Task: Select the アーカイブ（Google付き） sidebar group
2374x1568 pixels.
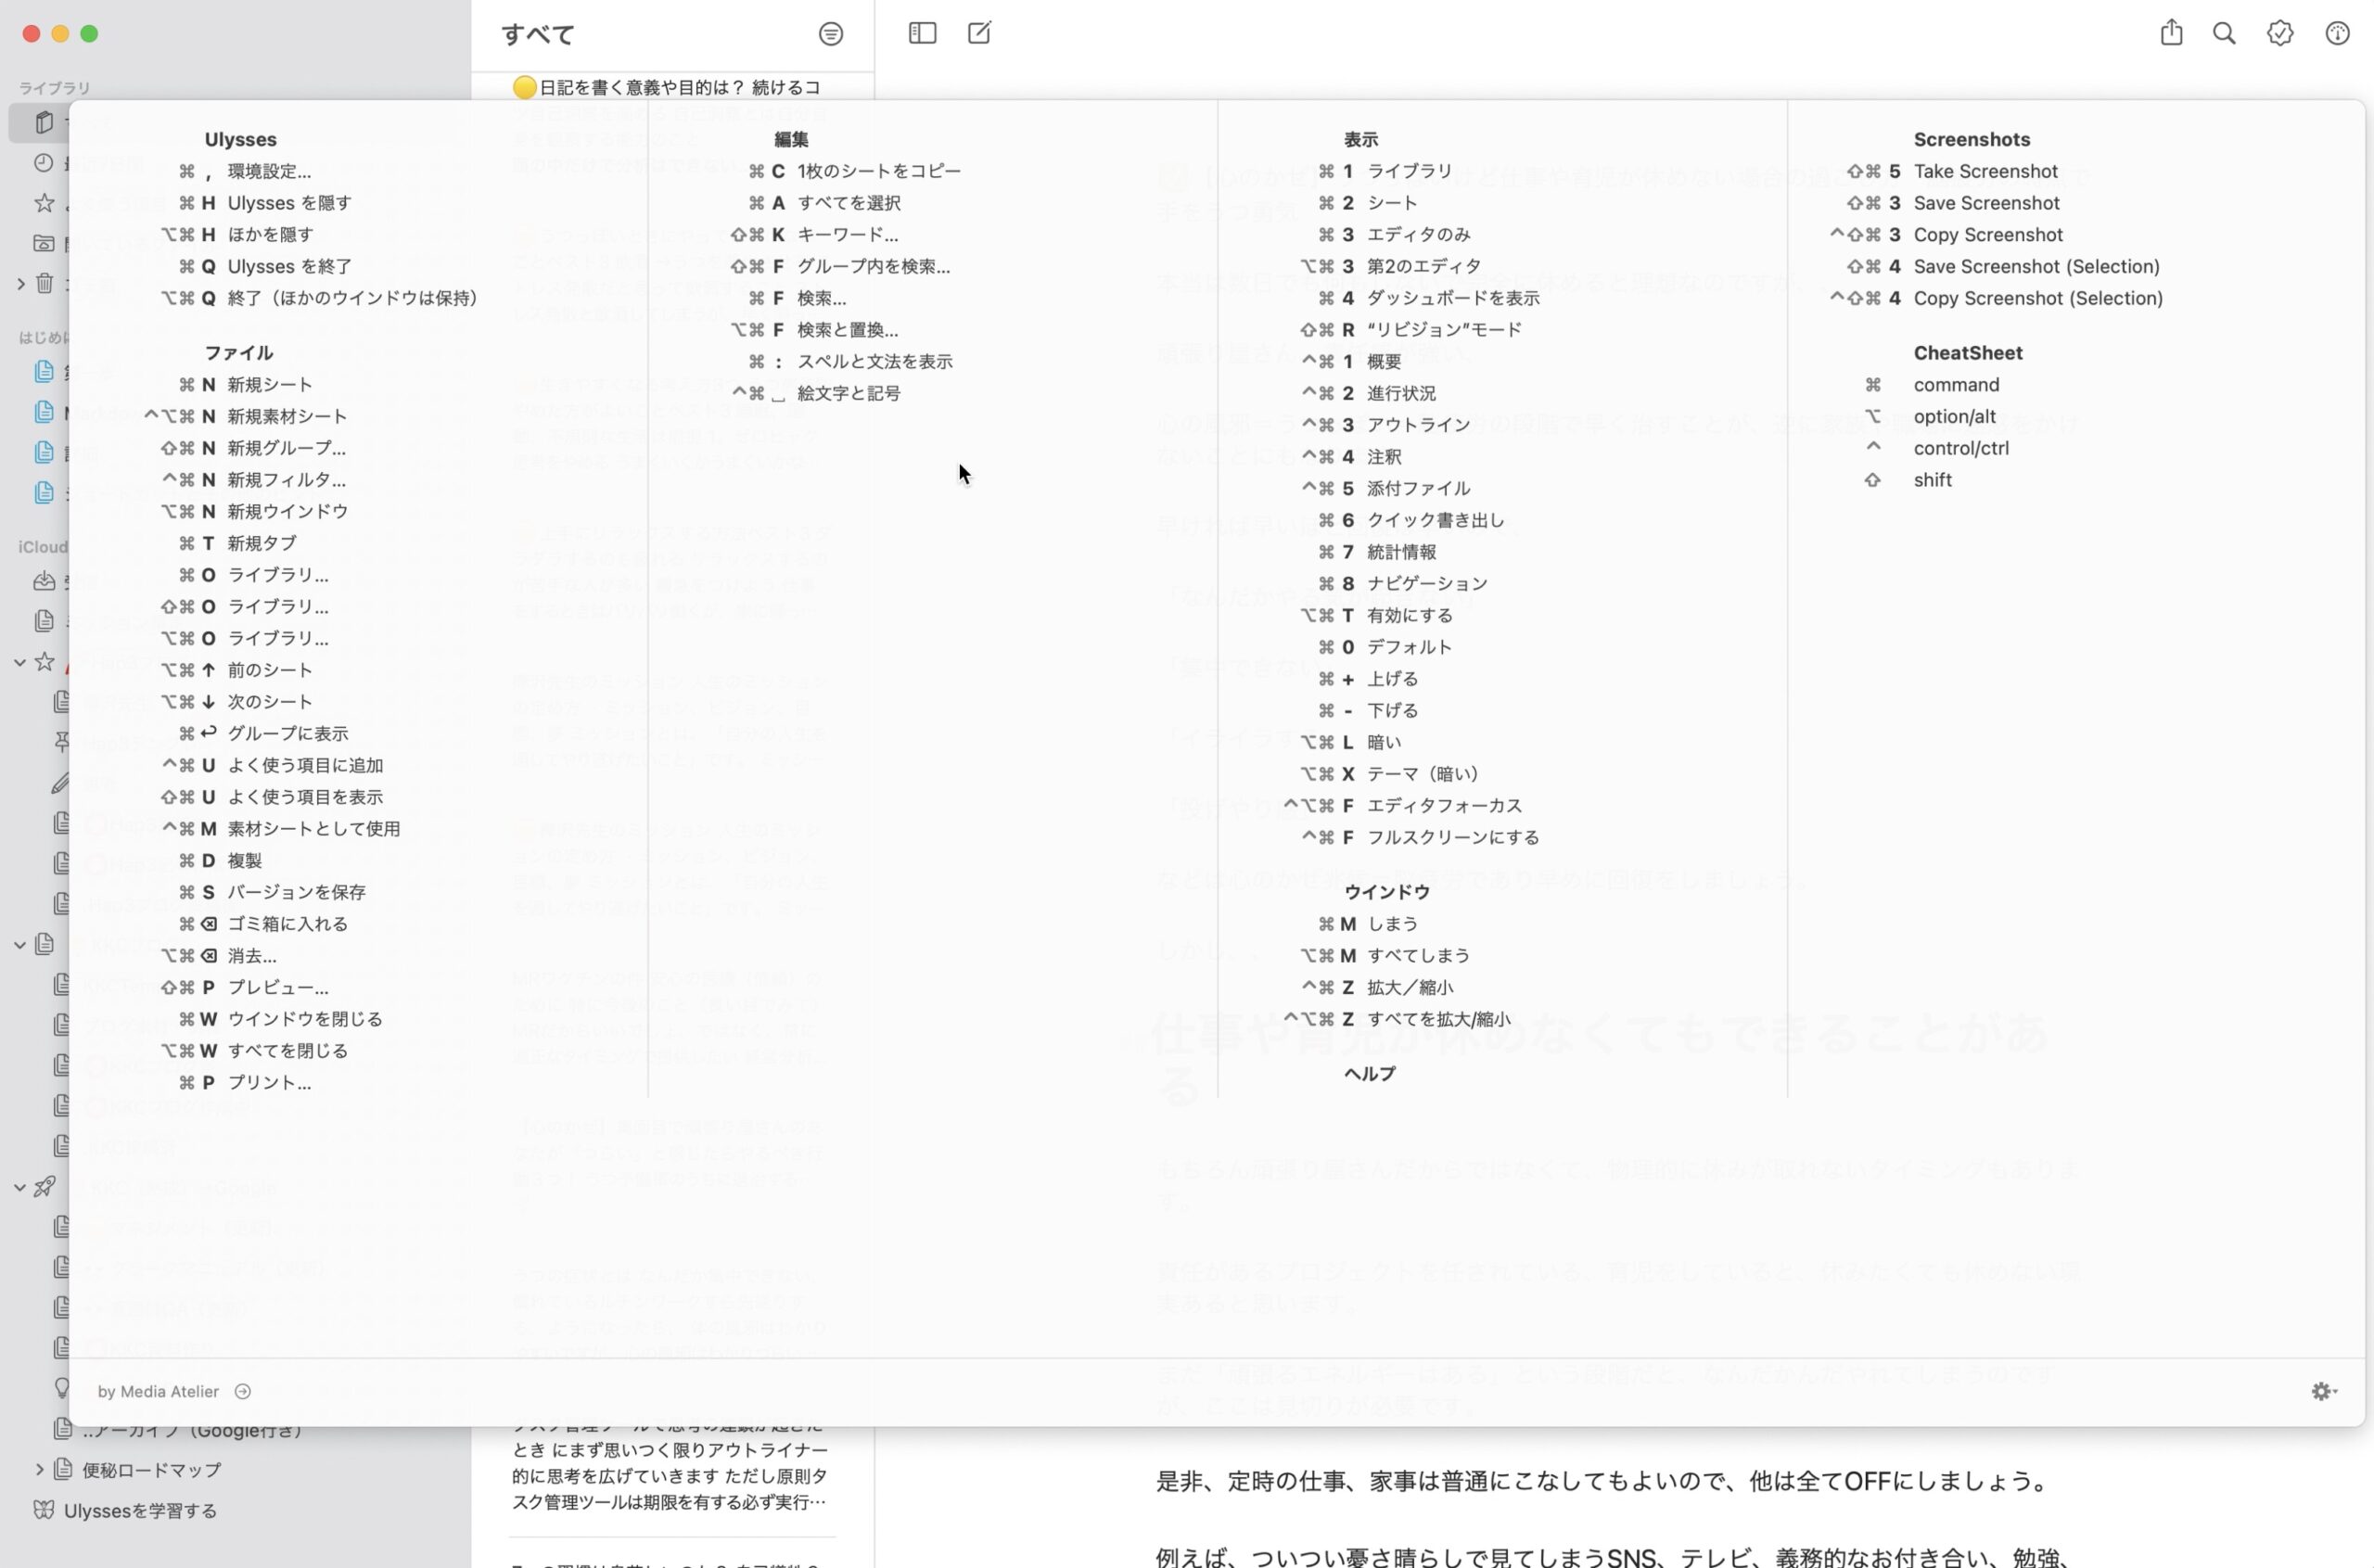Action: [x=190, y=1430]
